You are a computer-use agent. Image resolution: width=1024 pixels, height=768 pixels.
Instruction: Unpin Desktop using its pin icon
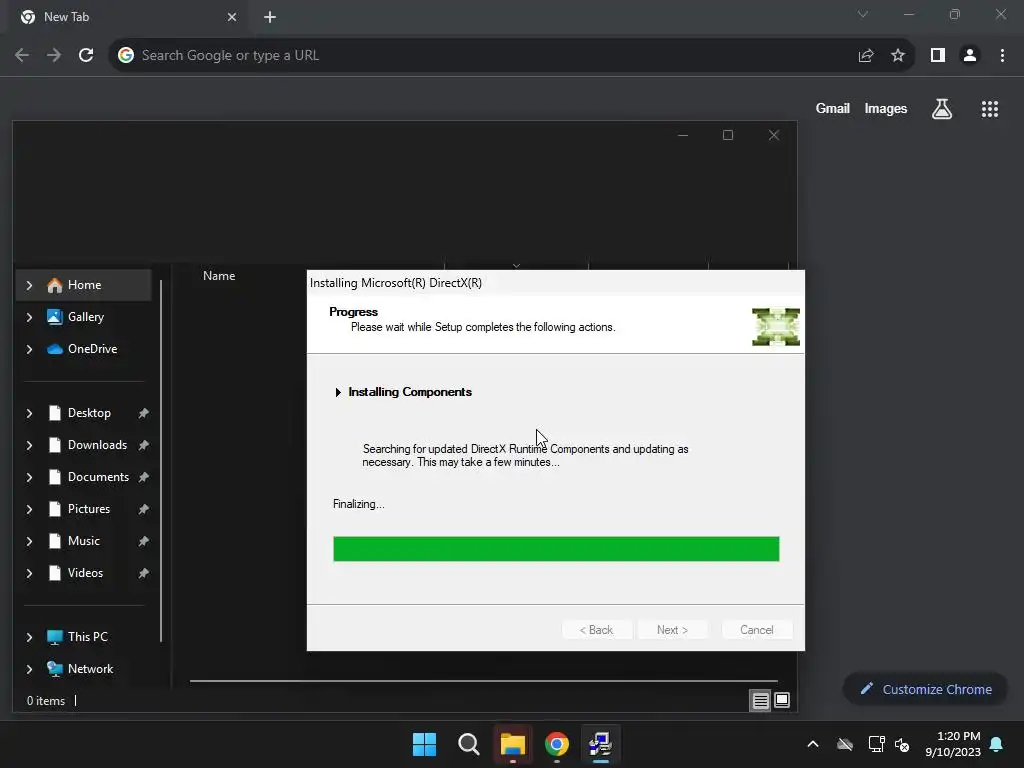pyautogui.click(x=144, y=413)
